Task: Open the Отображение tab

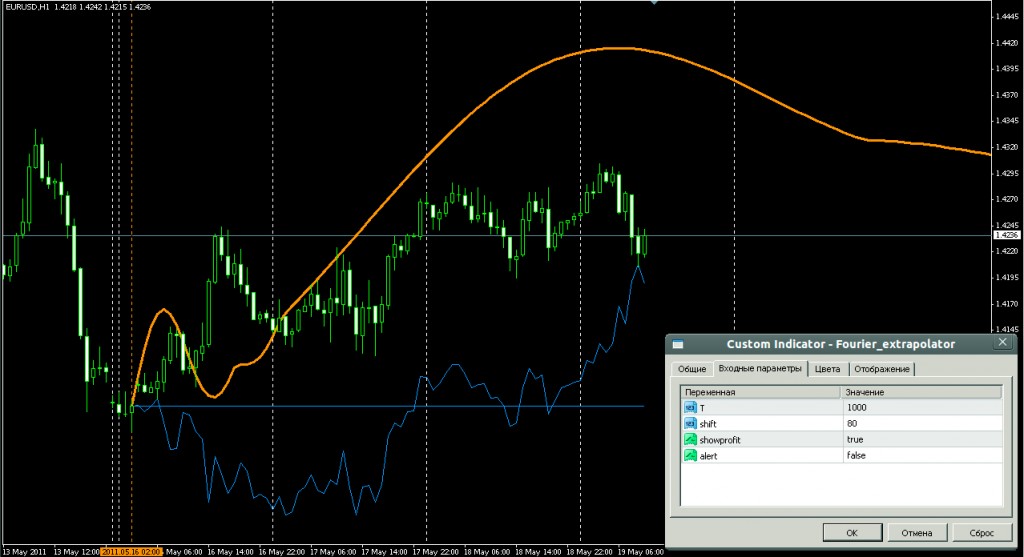Action: click(x=881, y=369)
